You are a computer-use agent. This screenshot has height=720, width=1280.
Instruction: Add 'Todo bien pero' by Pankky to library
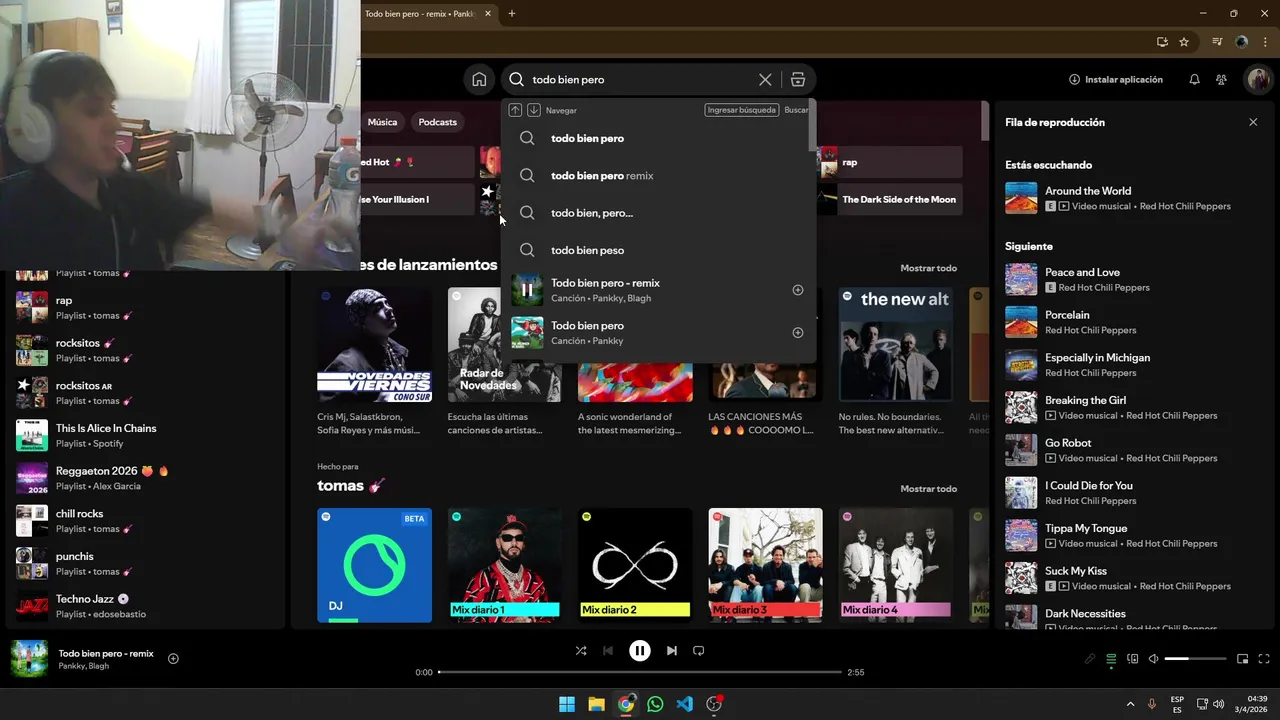[x=798, y=333]
